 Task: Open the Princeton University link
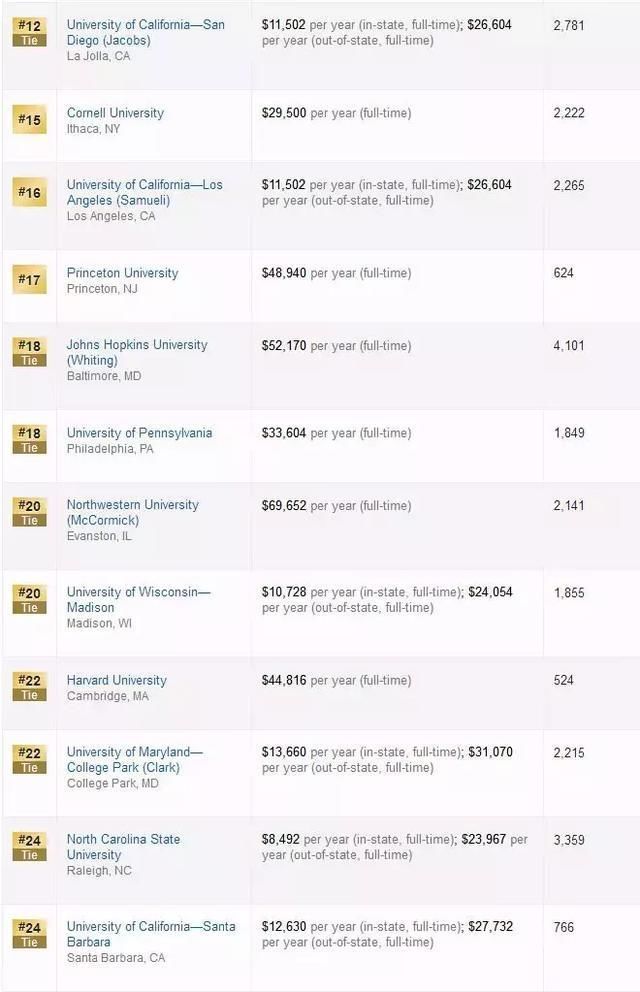(122, 273)
